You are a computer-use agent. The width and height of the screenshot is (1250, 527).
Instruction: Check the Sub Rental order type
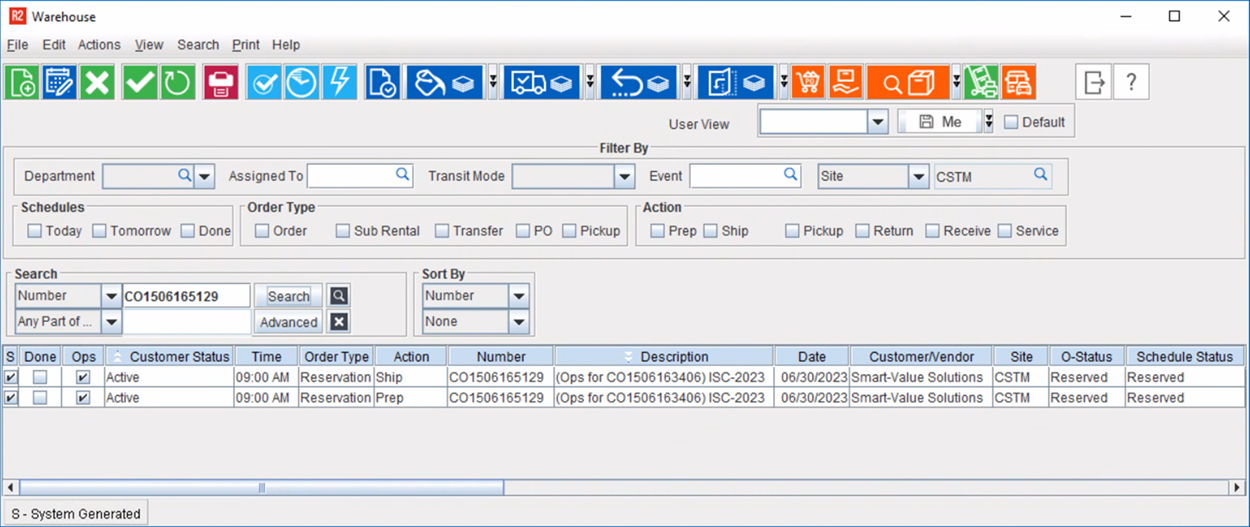(x=343, y=231)
